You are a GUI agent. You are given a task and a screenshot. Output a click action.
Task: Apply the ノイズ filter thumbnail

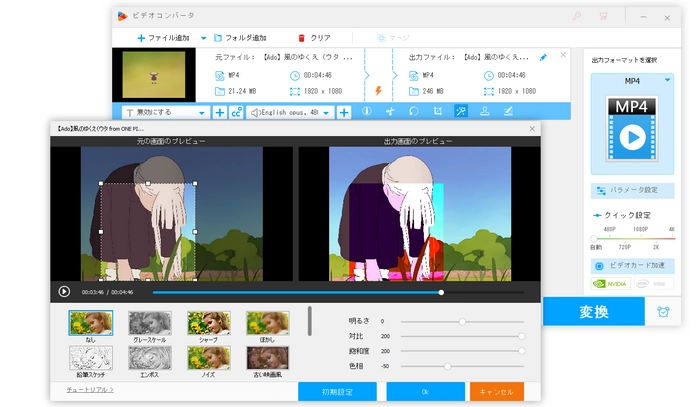pos(209,358)
